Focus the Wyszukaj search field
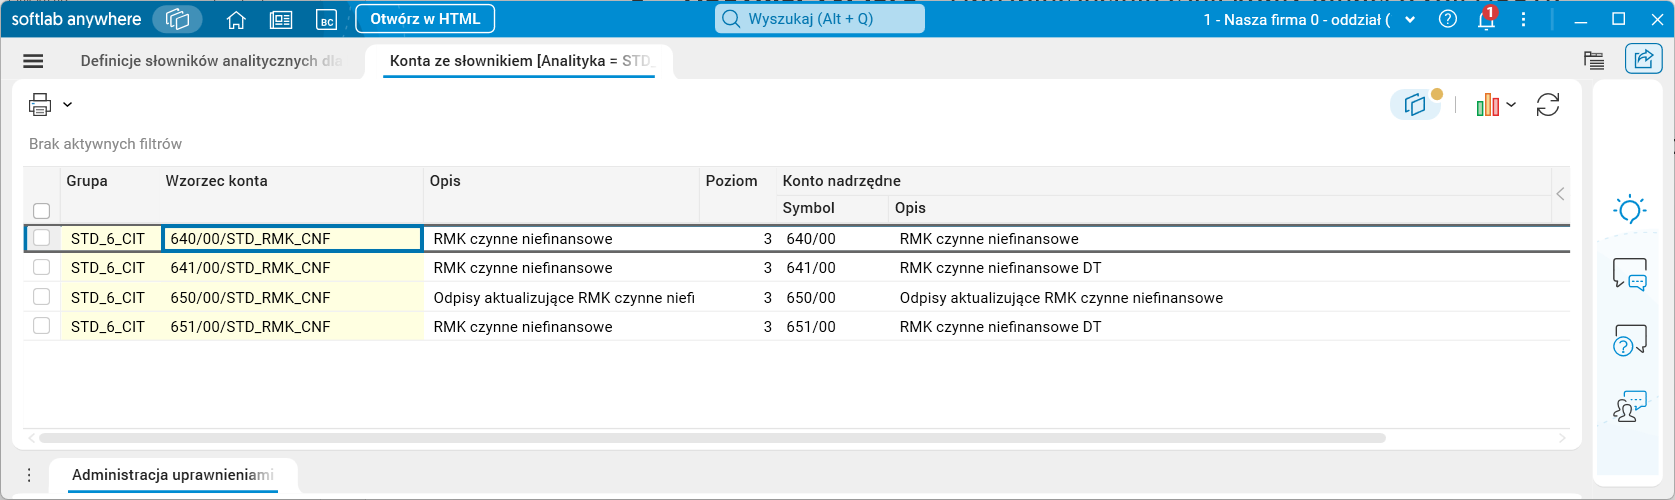 coord(820,19)
